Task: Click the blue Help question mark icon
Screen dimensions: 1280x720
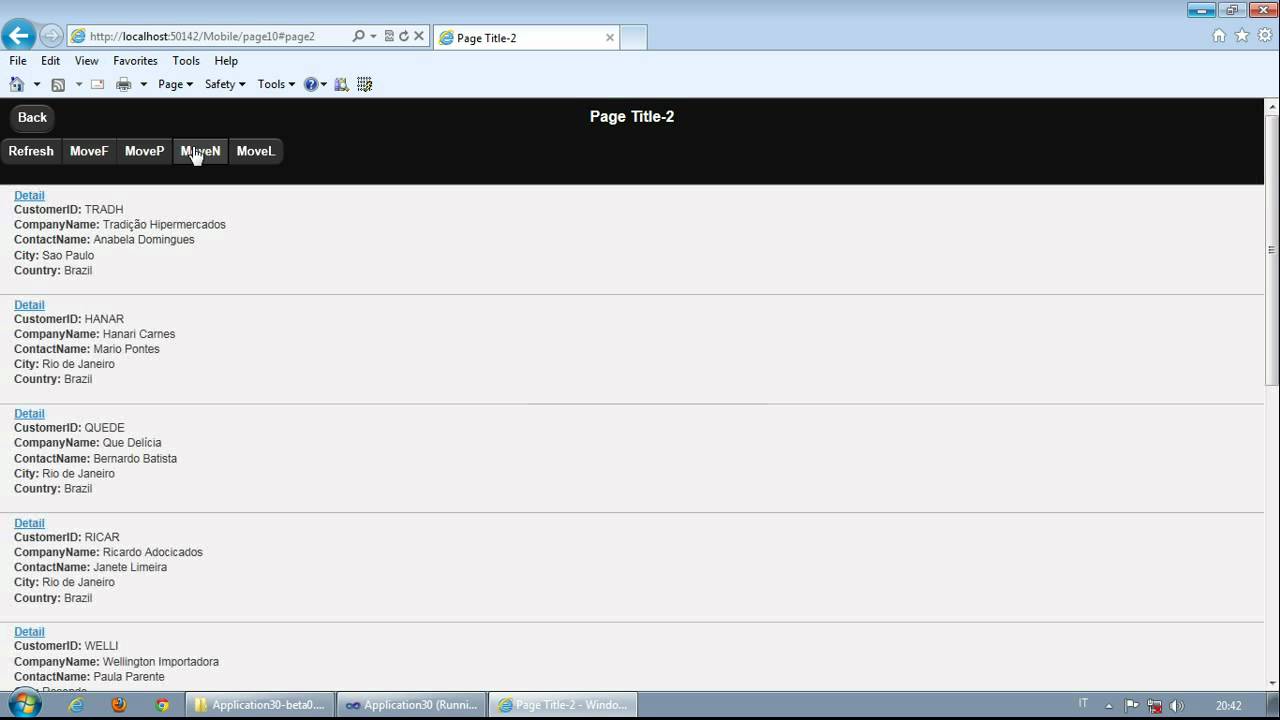Action: (x=311, y=85)
